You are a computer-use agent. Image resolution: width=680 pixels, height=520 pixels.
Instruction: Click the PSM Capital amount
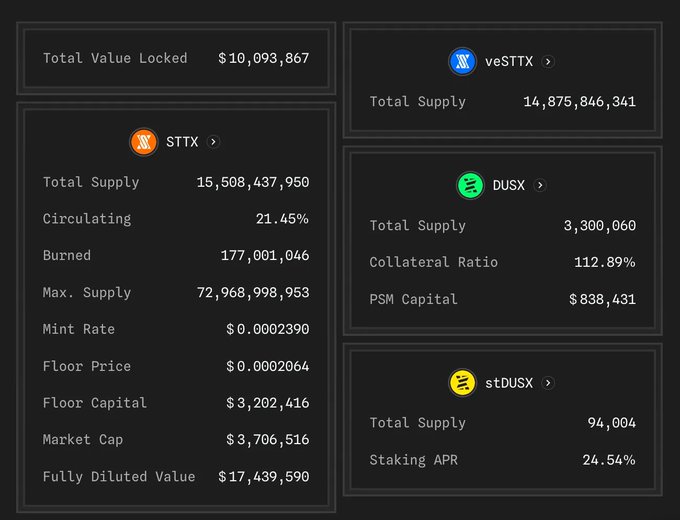click(602, 299)
